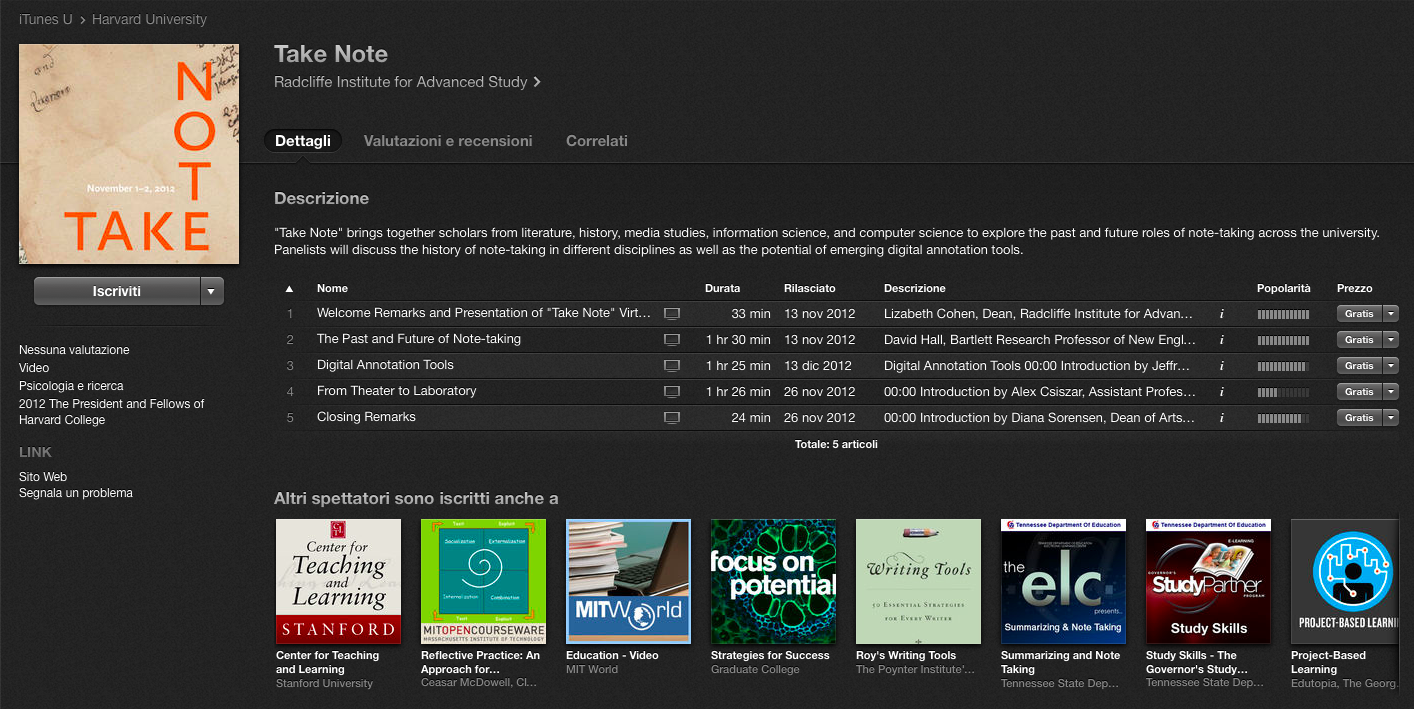Go to Harvard University in the breadcrumb
The width and height of the screenshot is (1414, 709).
click(x=149, y=20)
